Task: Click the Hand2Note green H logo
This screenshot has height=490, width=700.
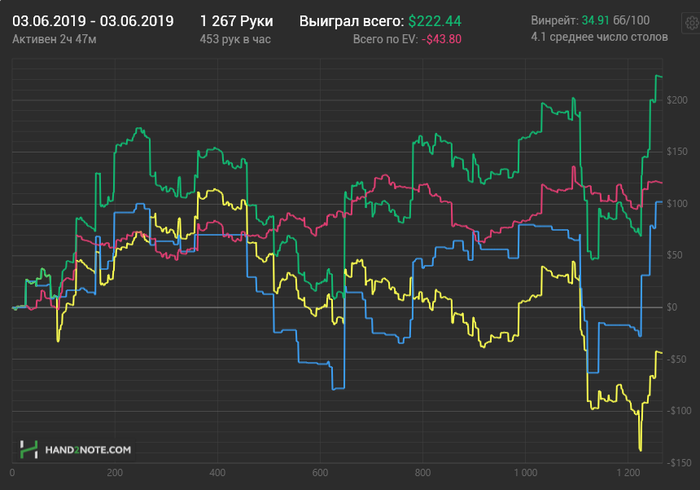Action: click(x=29, y=449)
